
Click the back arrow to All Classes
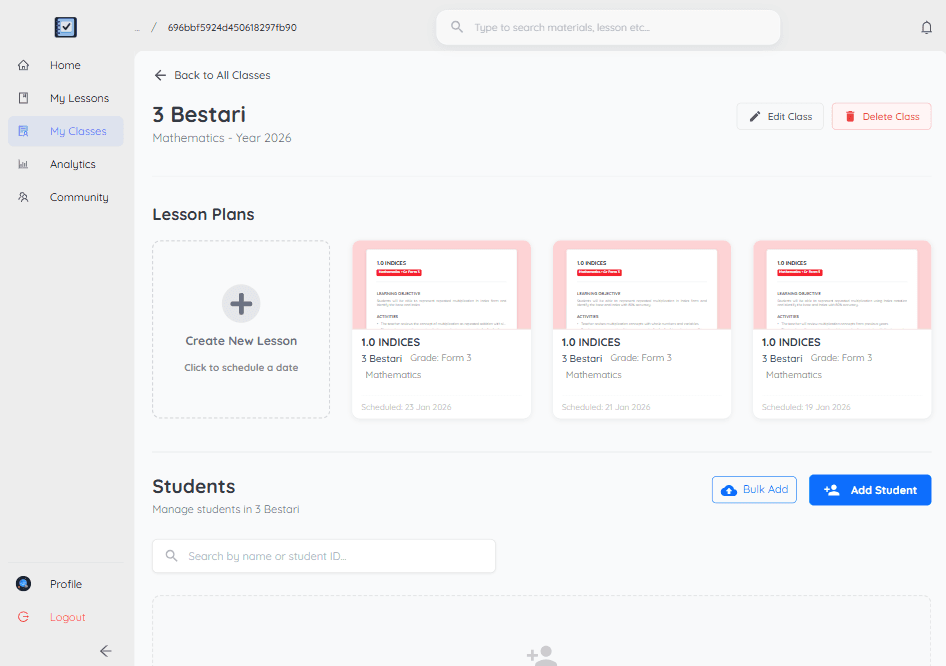(159, 74)
